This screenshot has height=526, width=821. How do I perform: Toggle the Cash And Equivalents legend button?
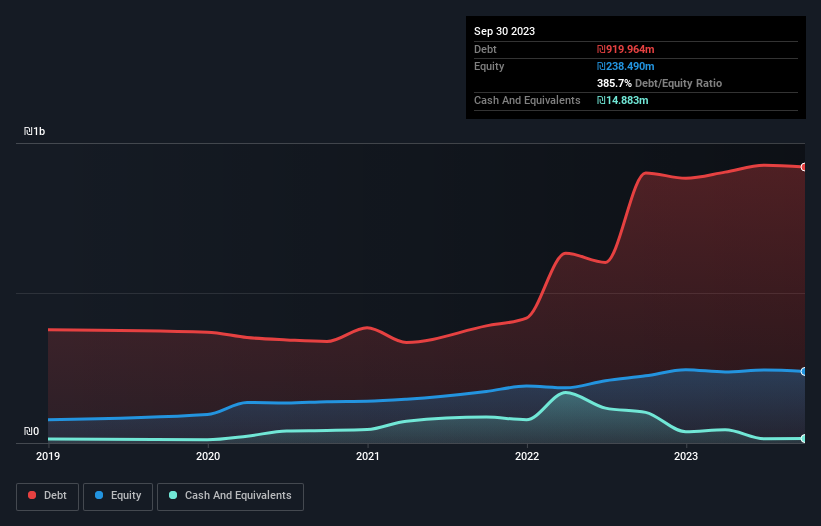point(230,496)
